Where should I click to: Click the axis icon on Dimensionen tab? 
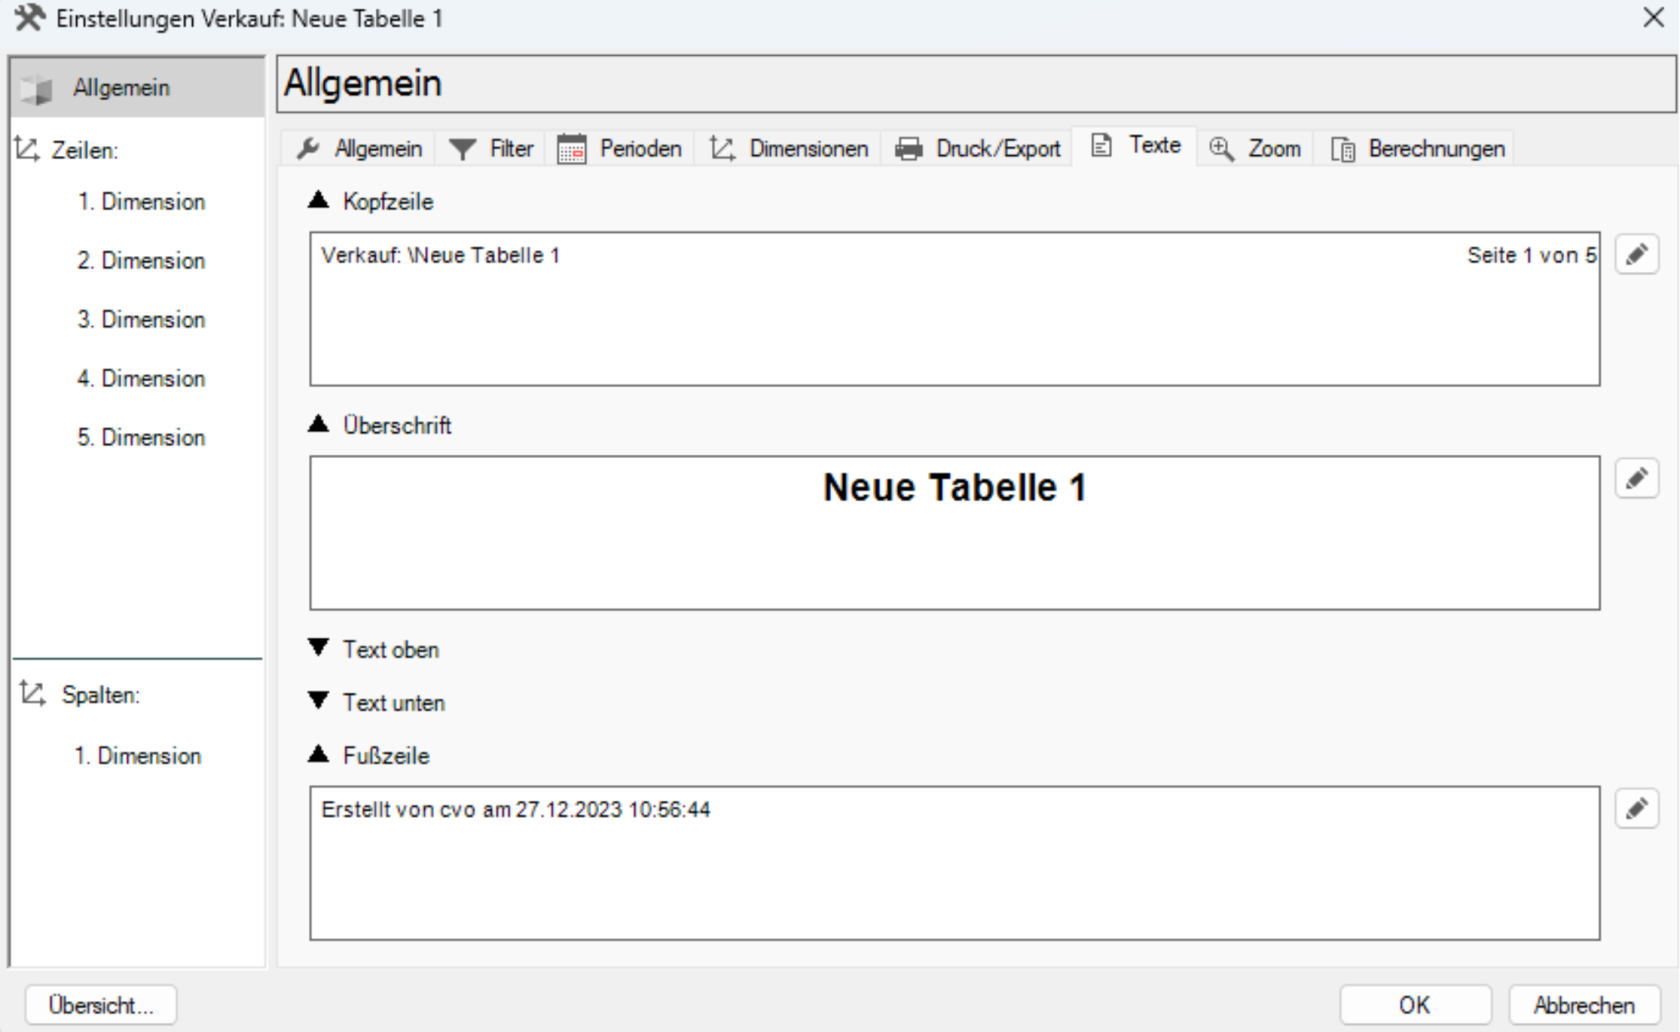point(722,149)
